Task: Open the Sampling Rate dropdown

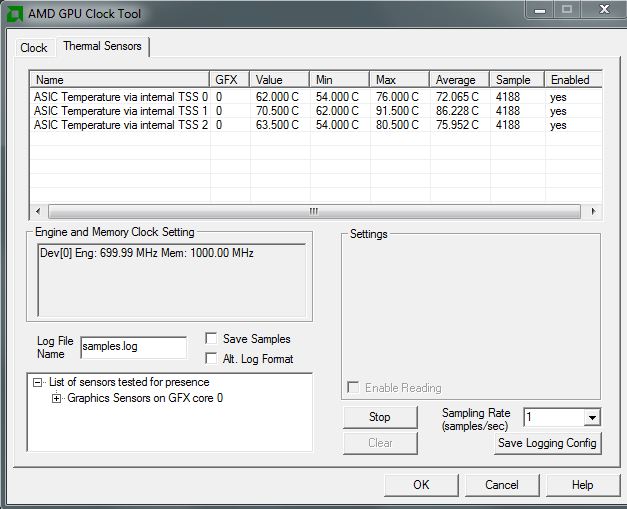Action: [x=592, y=418]
